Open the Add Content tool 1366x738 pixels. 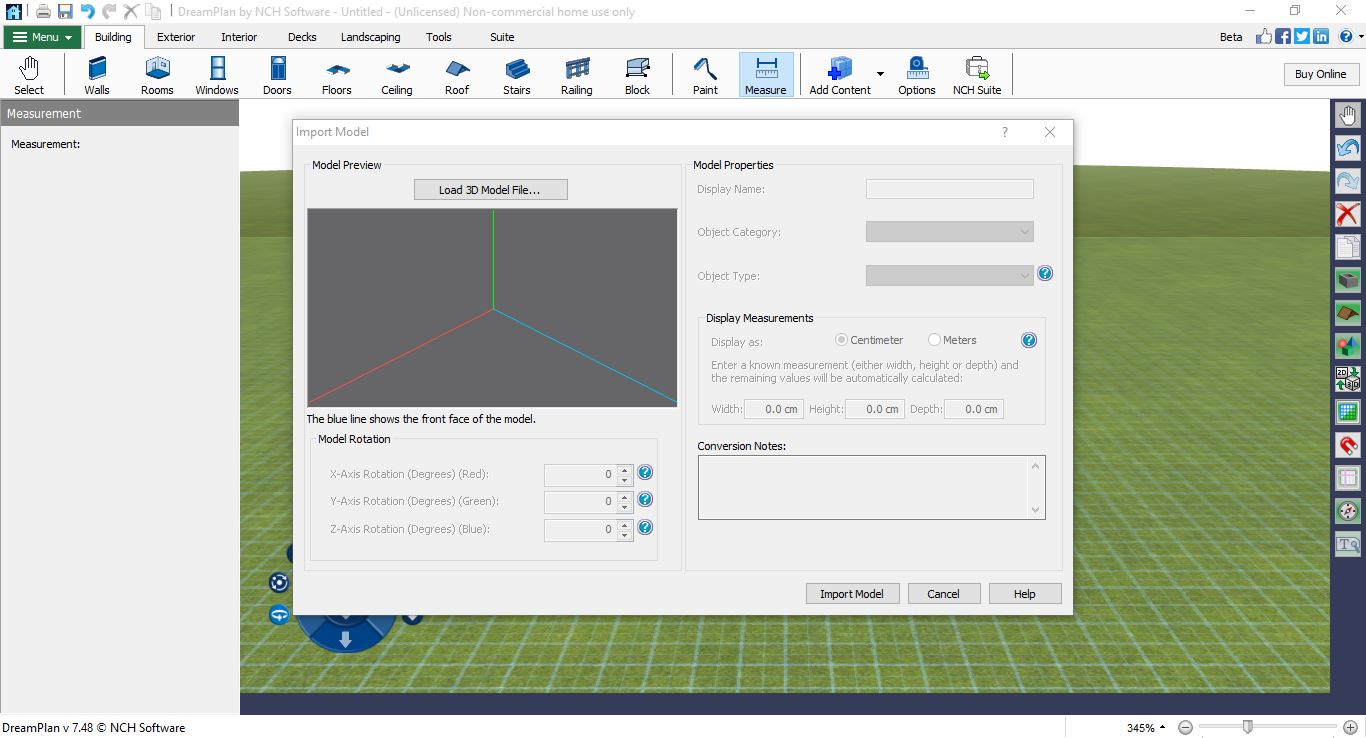tap(840, 76)
